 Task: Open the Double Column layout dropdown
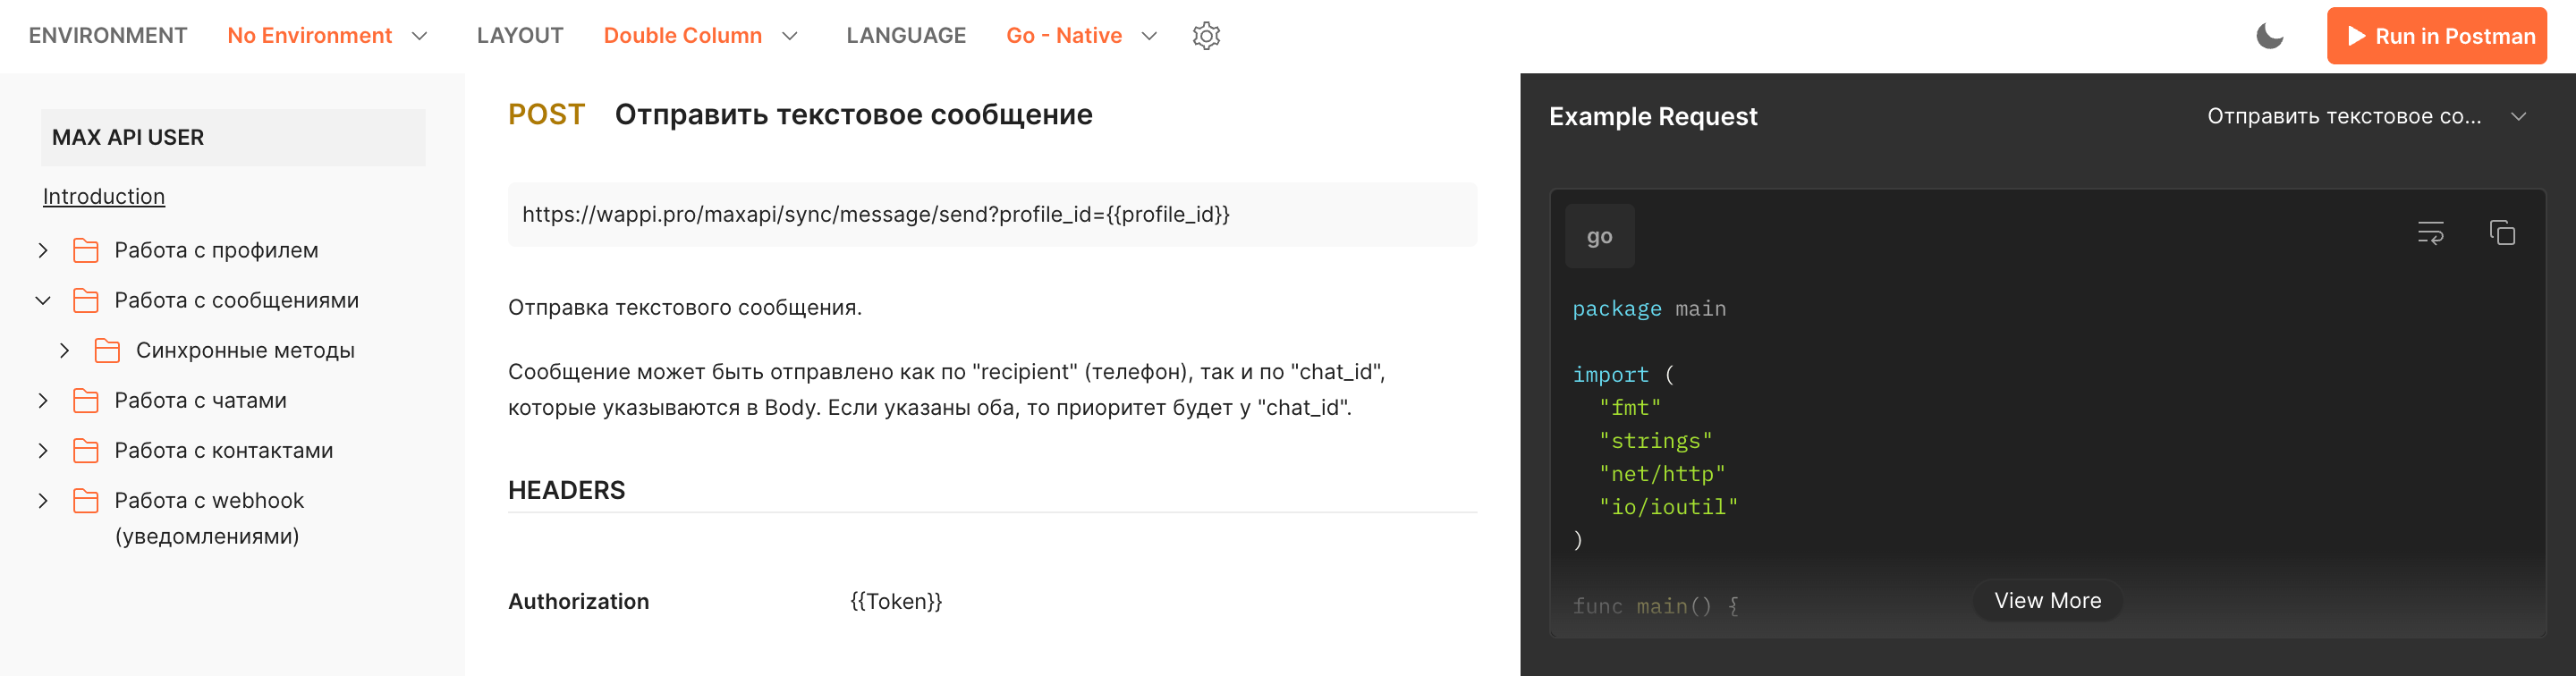click(x=700, y=36)
